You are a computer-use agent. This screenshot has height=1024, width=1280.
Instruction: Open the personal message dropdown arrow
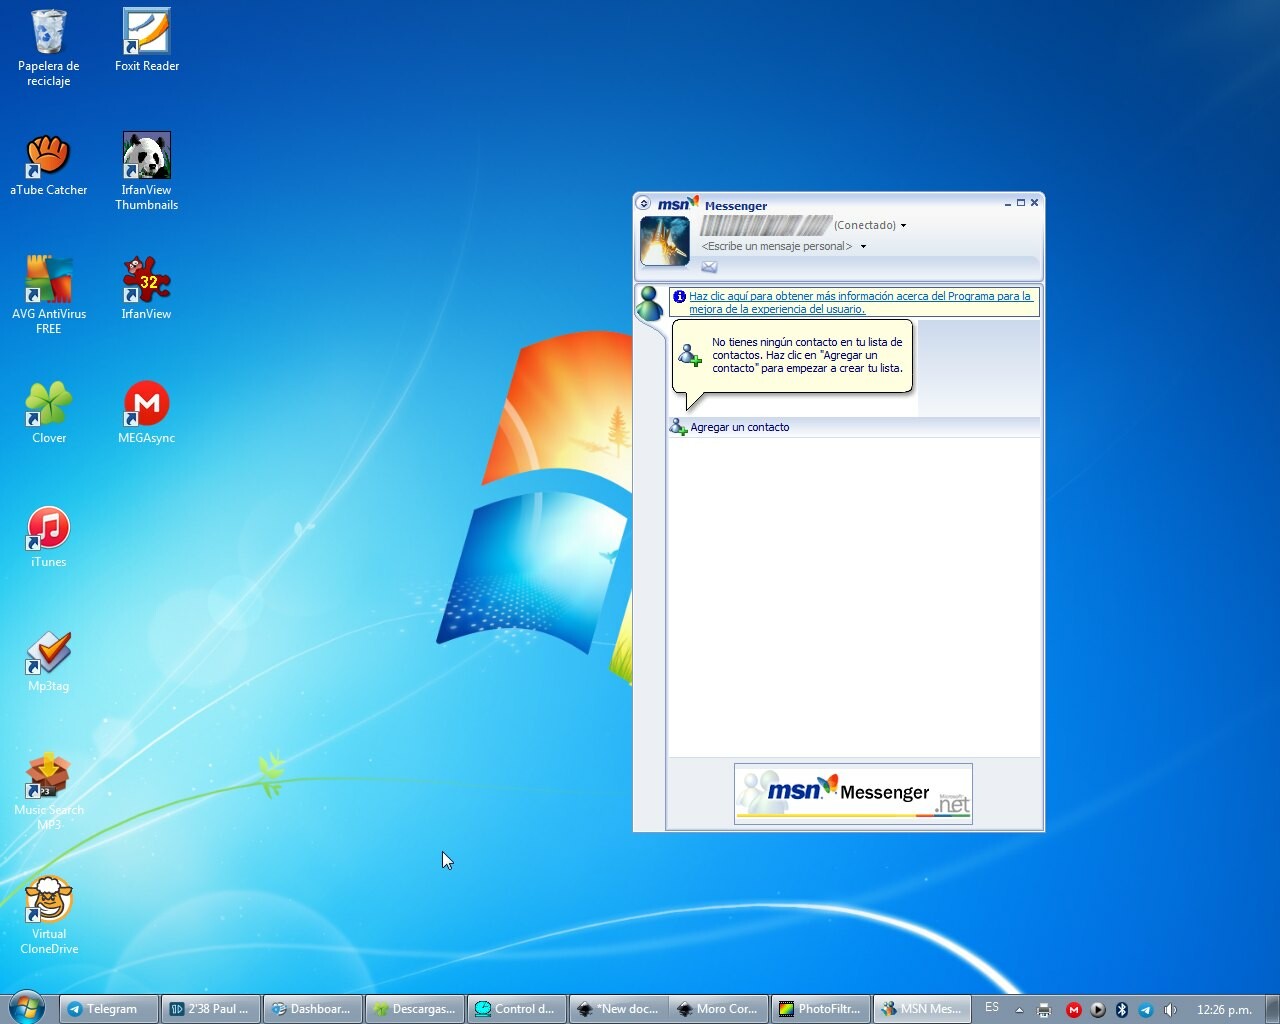point(863,247)
